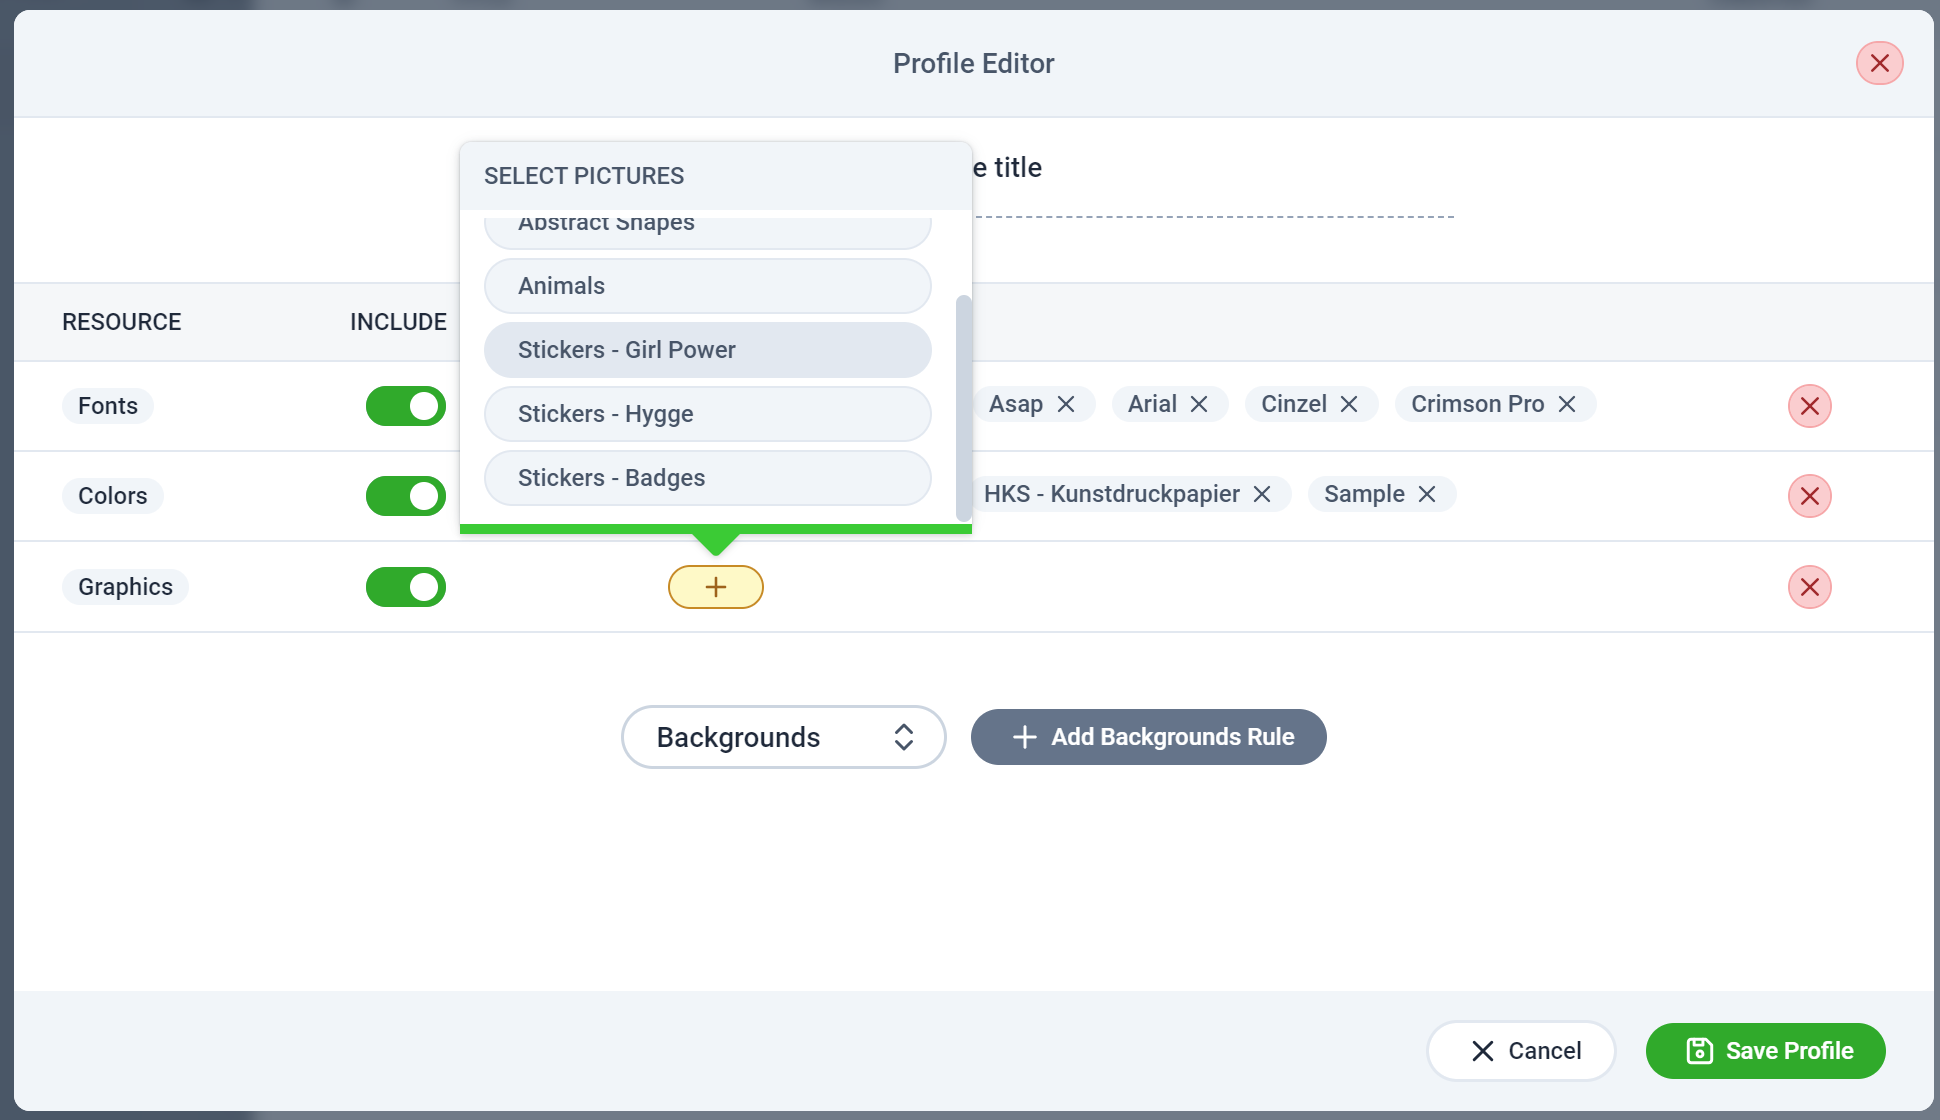Click the Save Profile button
The width and height of the screenshot is (1940, 1120).
coord(1766,1051)
